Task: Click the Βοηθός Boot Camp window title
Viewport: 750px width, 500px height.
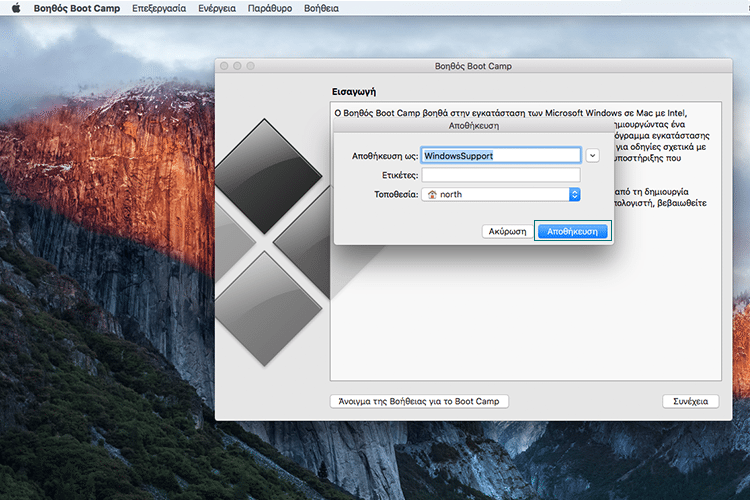Action: [x=473, y=66]
